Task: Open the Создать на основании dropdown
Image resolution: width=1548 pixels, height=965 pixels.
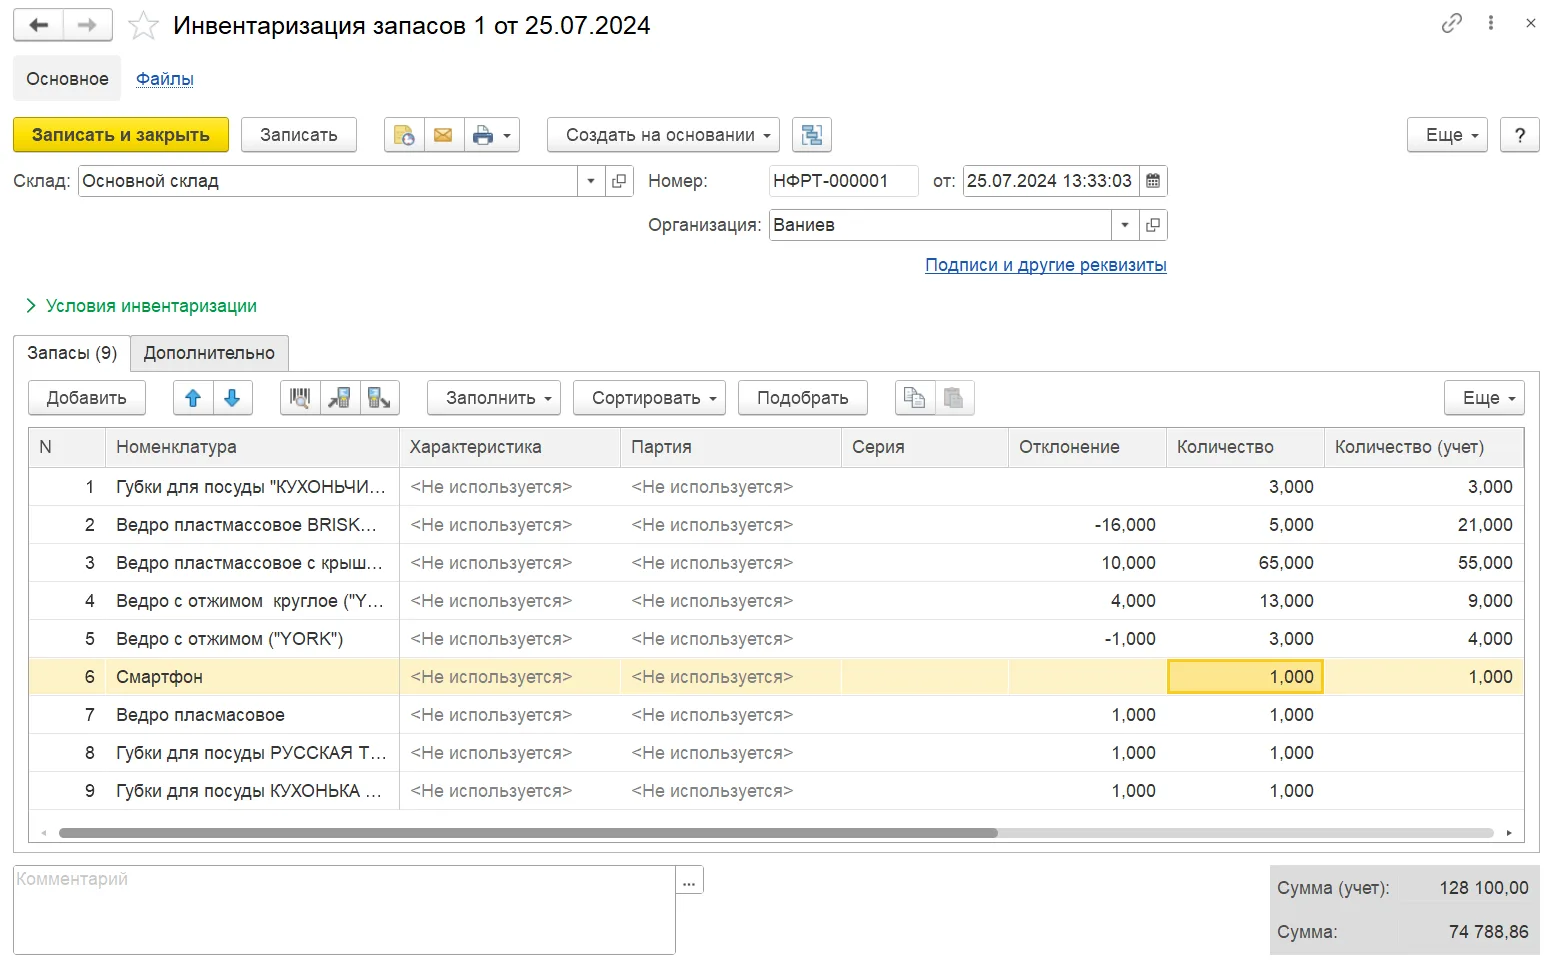Action: coord(663,135)
